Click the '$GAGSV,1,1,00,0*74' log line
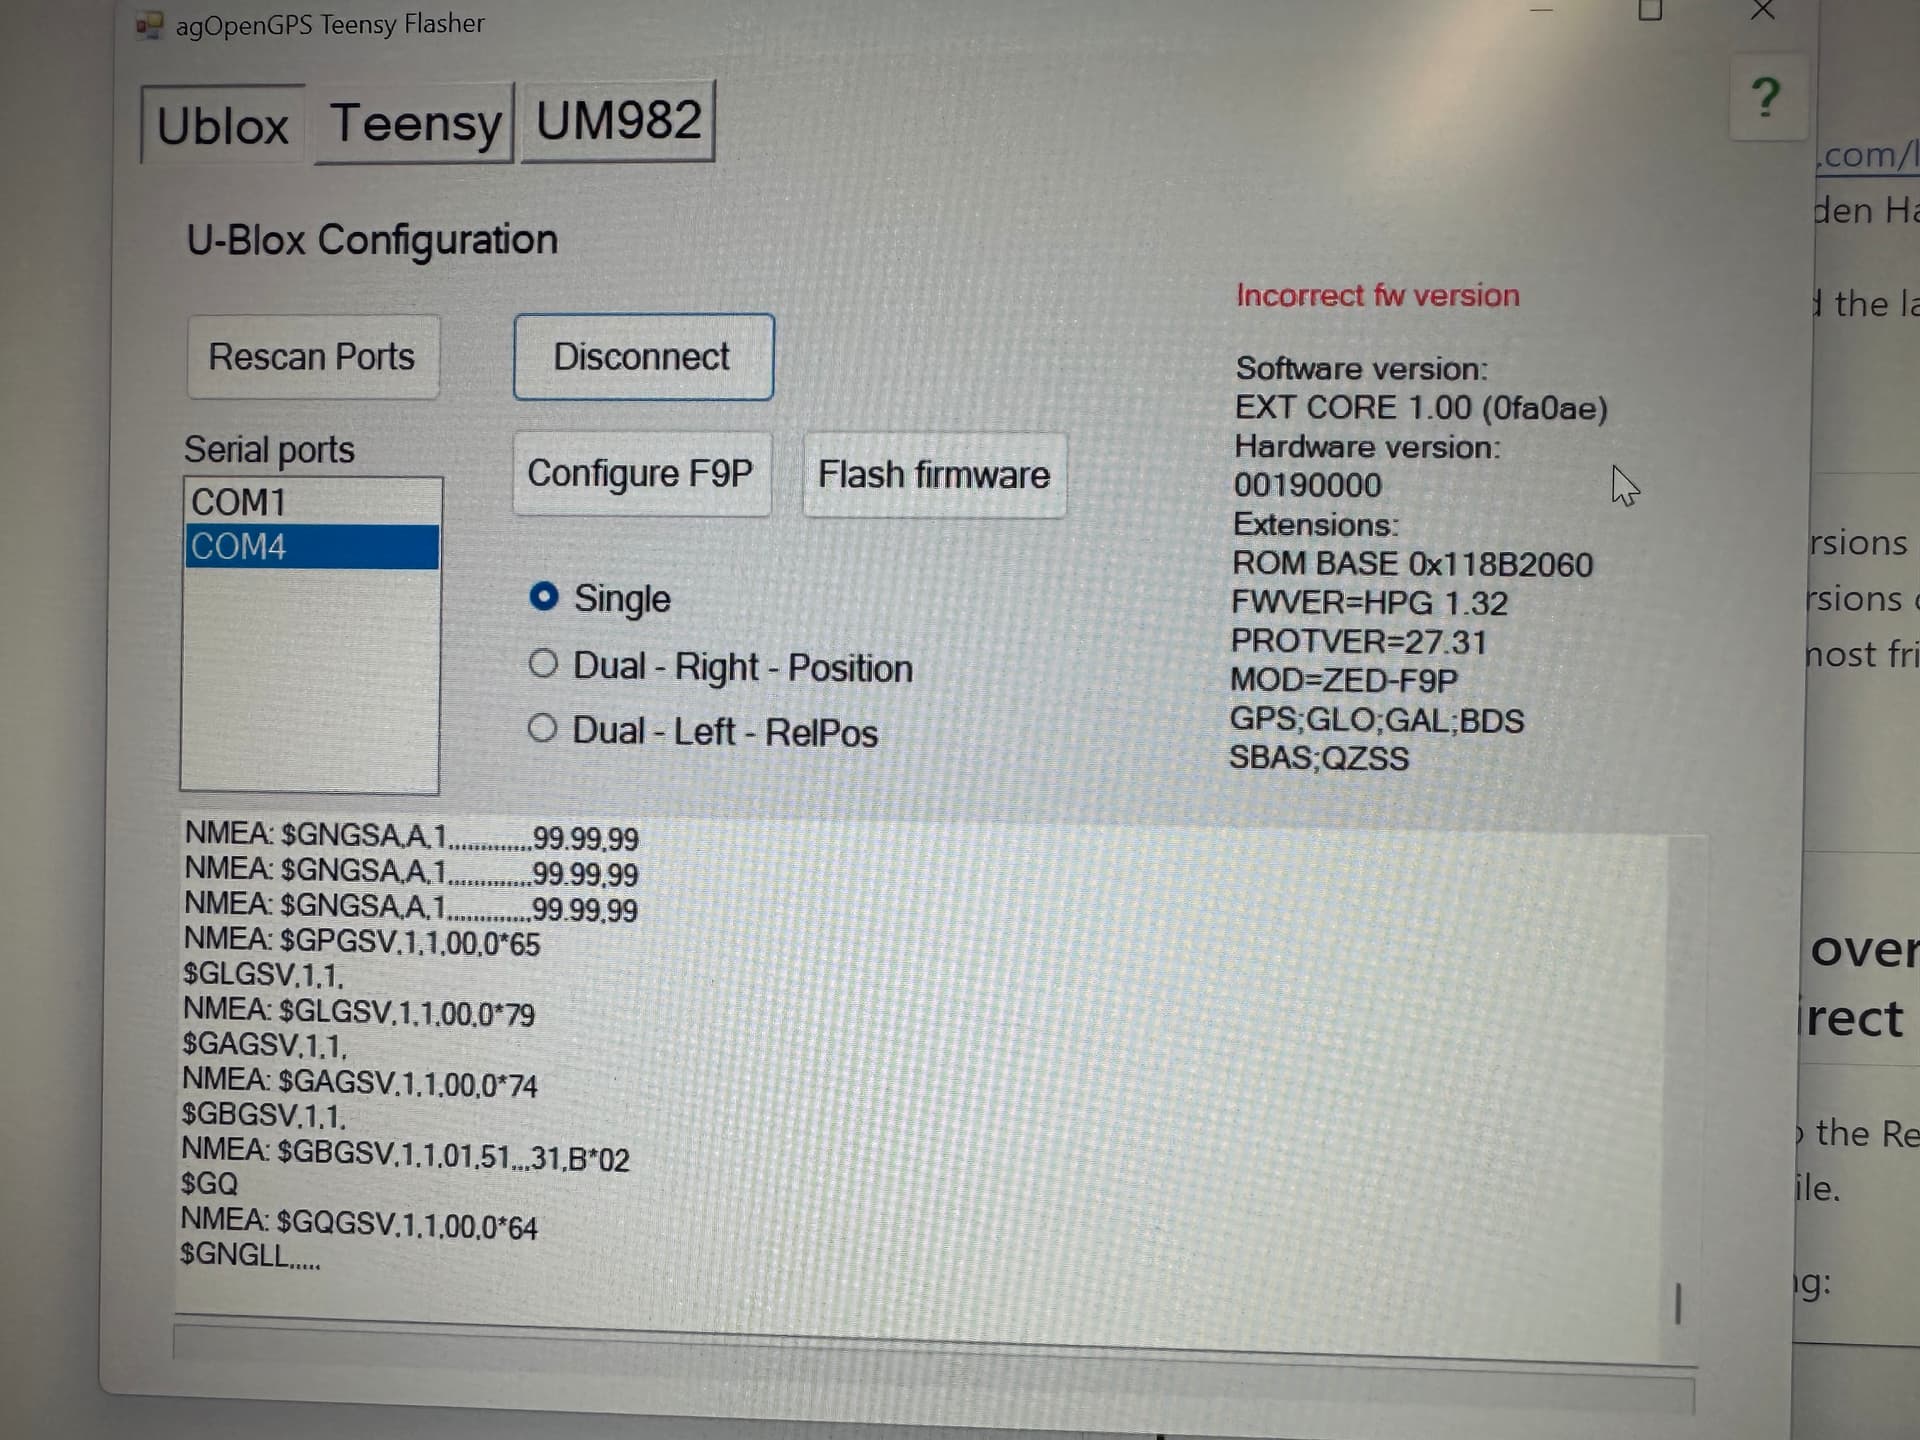 click(x=360, y=1084)
